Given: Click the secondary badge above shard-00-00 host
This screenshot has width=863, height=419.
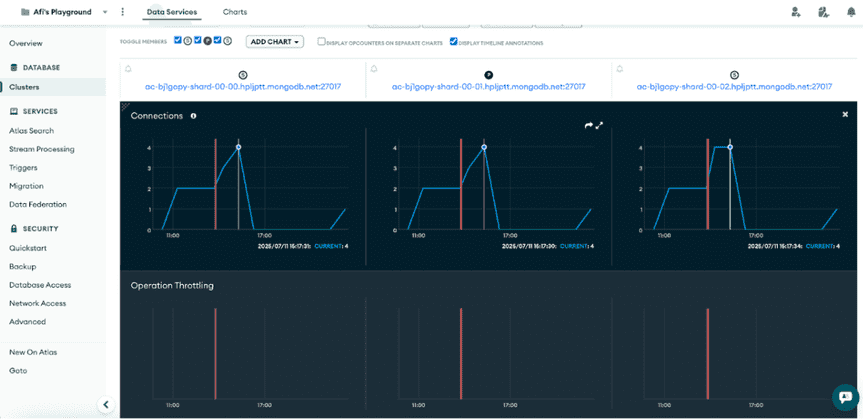Looking at the screenshot, I should [x=243, y=75].
